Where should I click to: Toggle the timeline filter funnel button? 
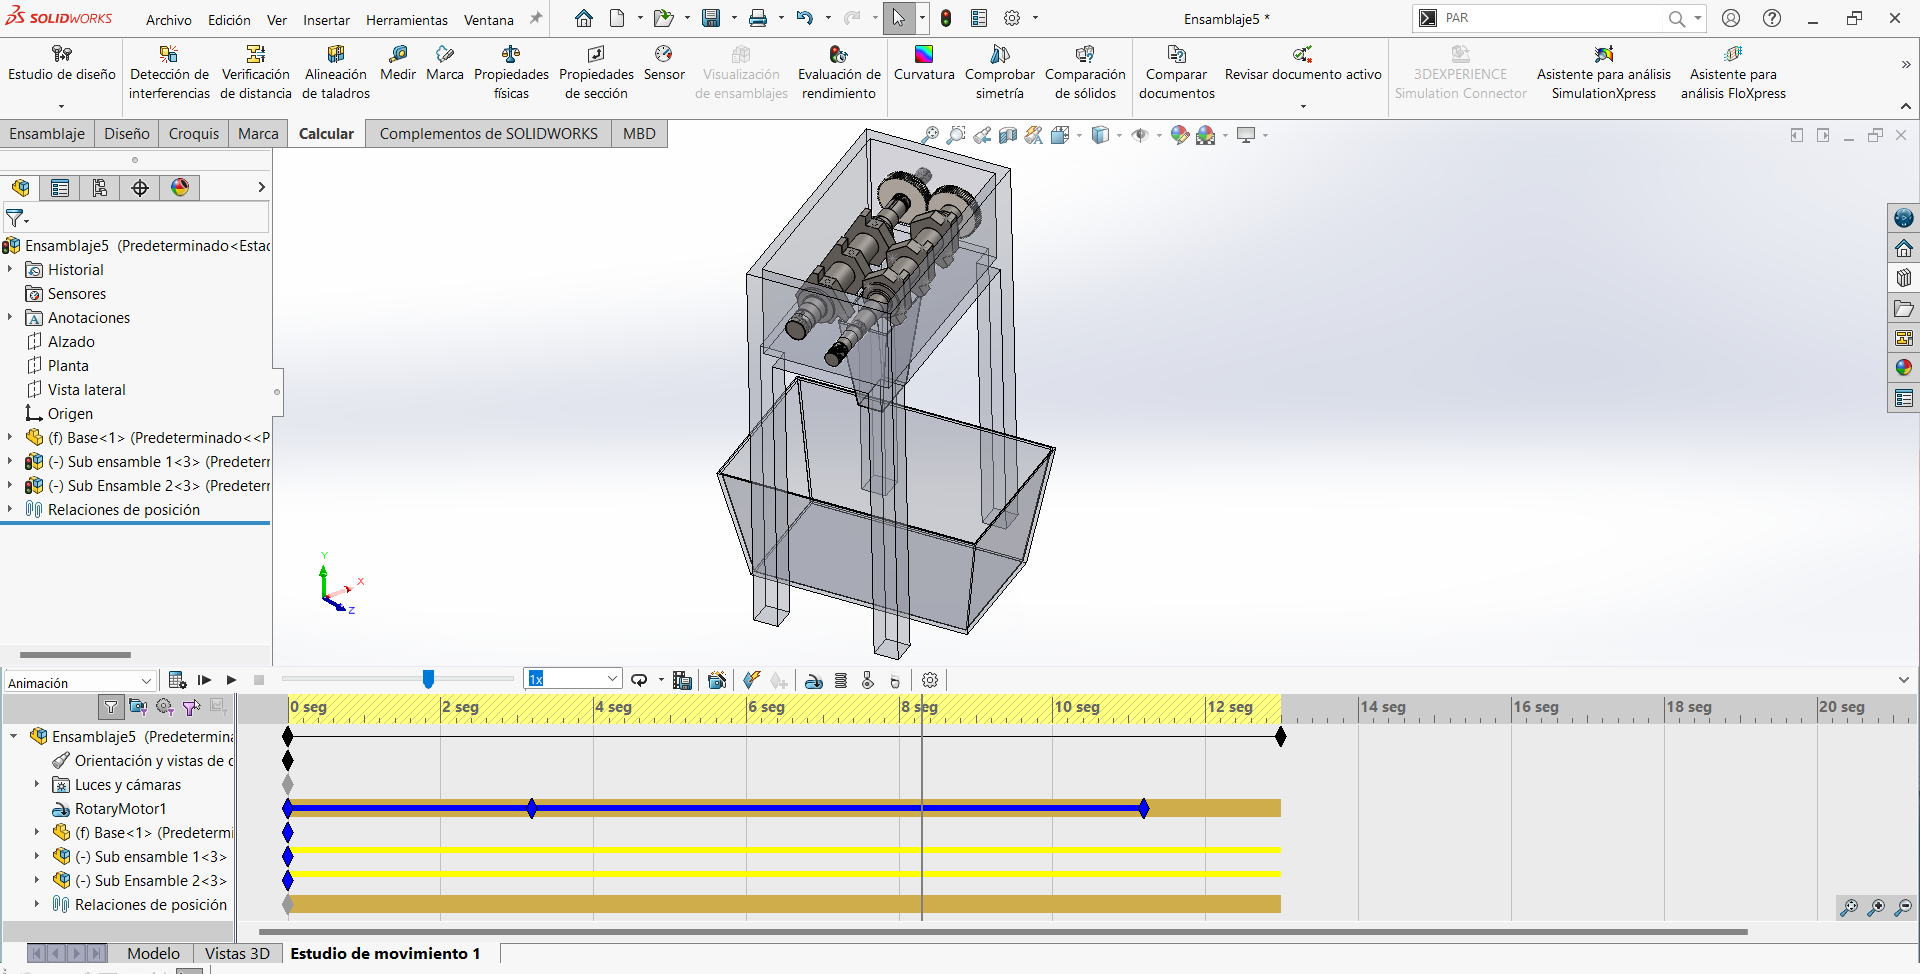tap(111, 707)
